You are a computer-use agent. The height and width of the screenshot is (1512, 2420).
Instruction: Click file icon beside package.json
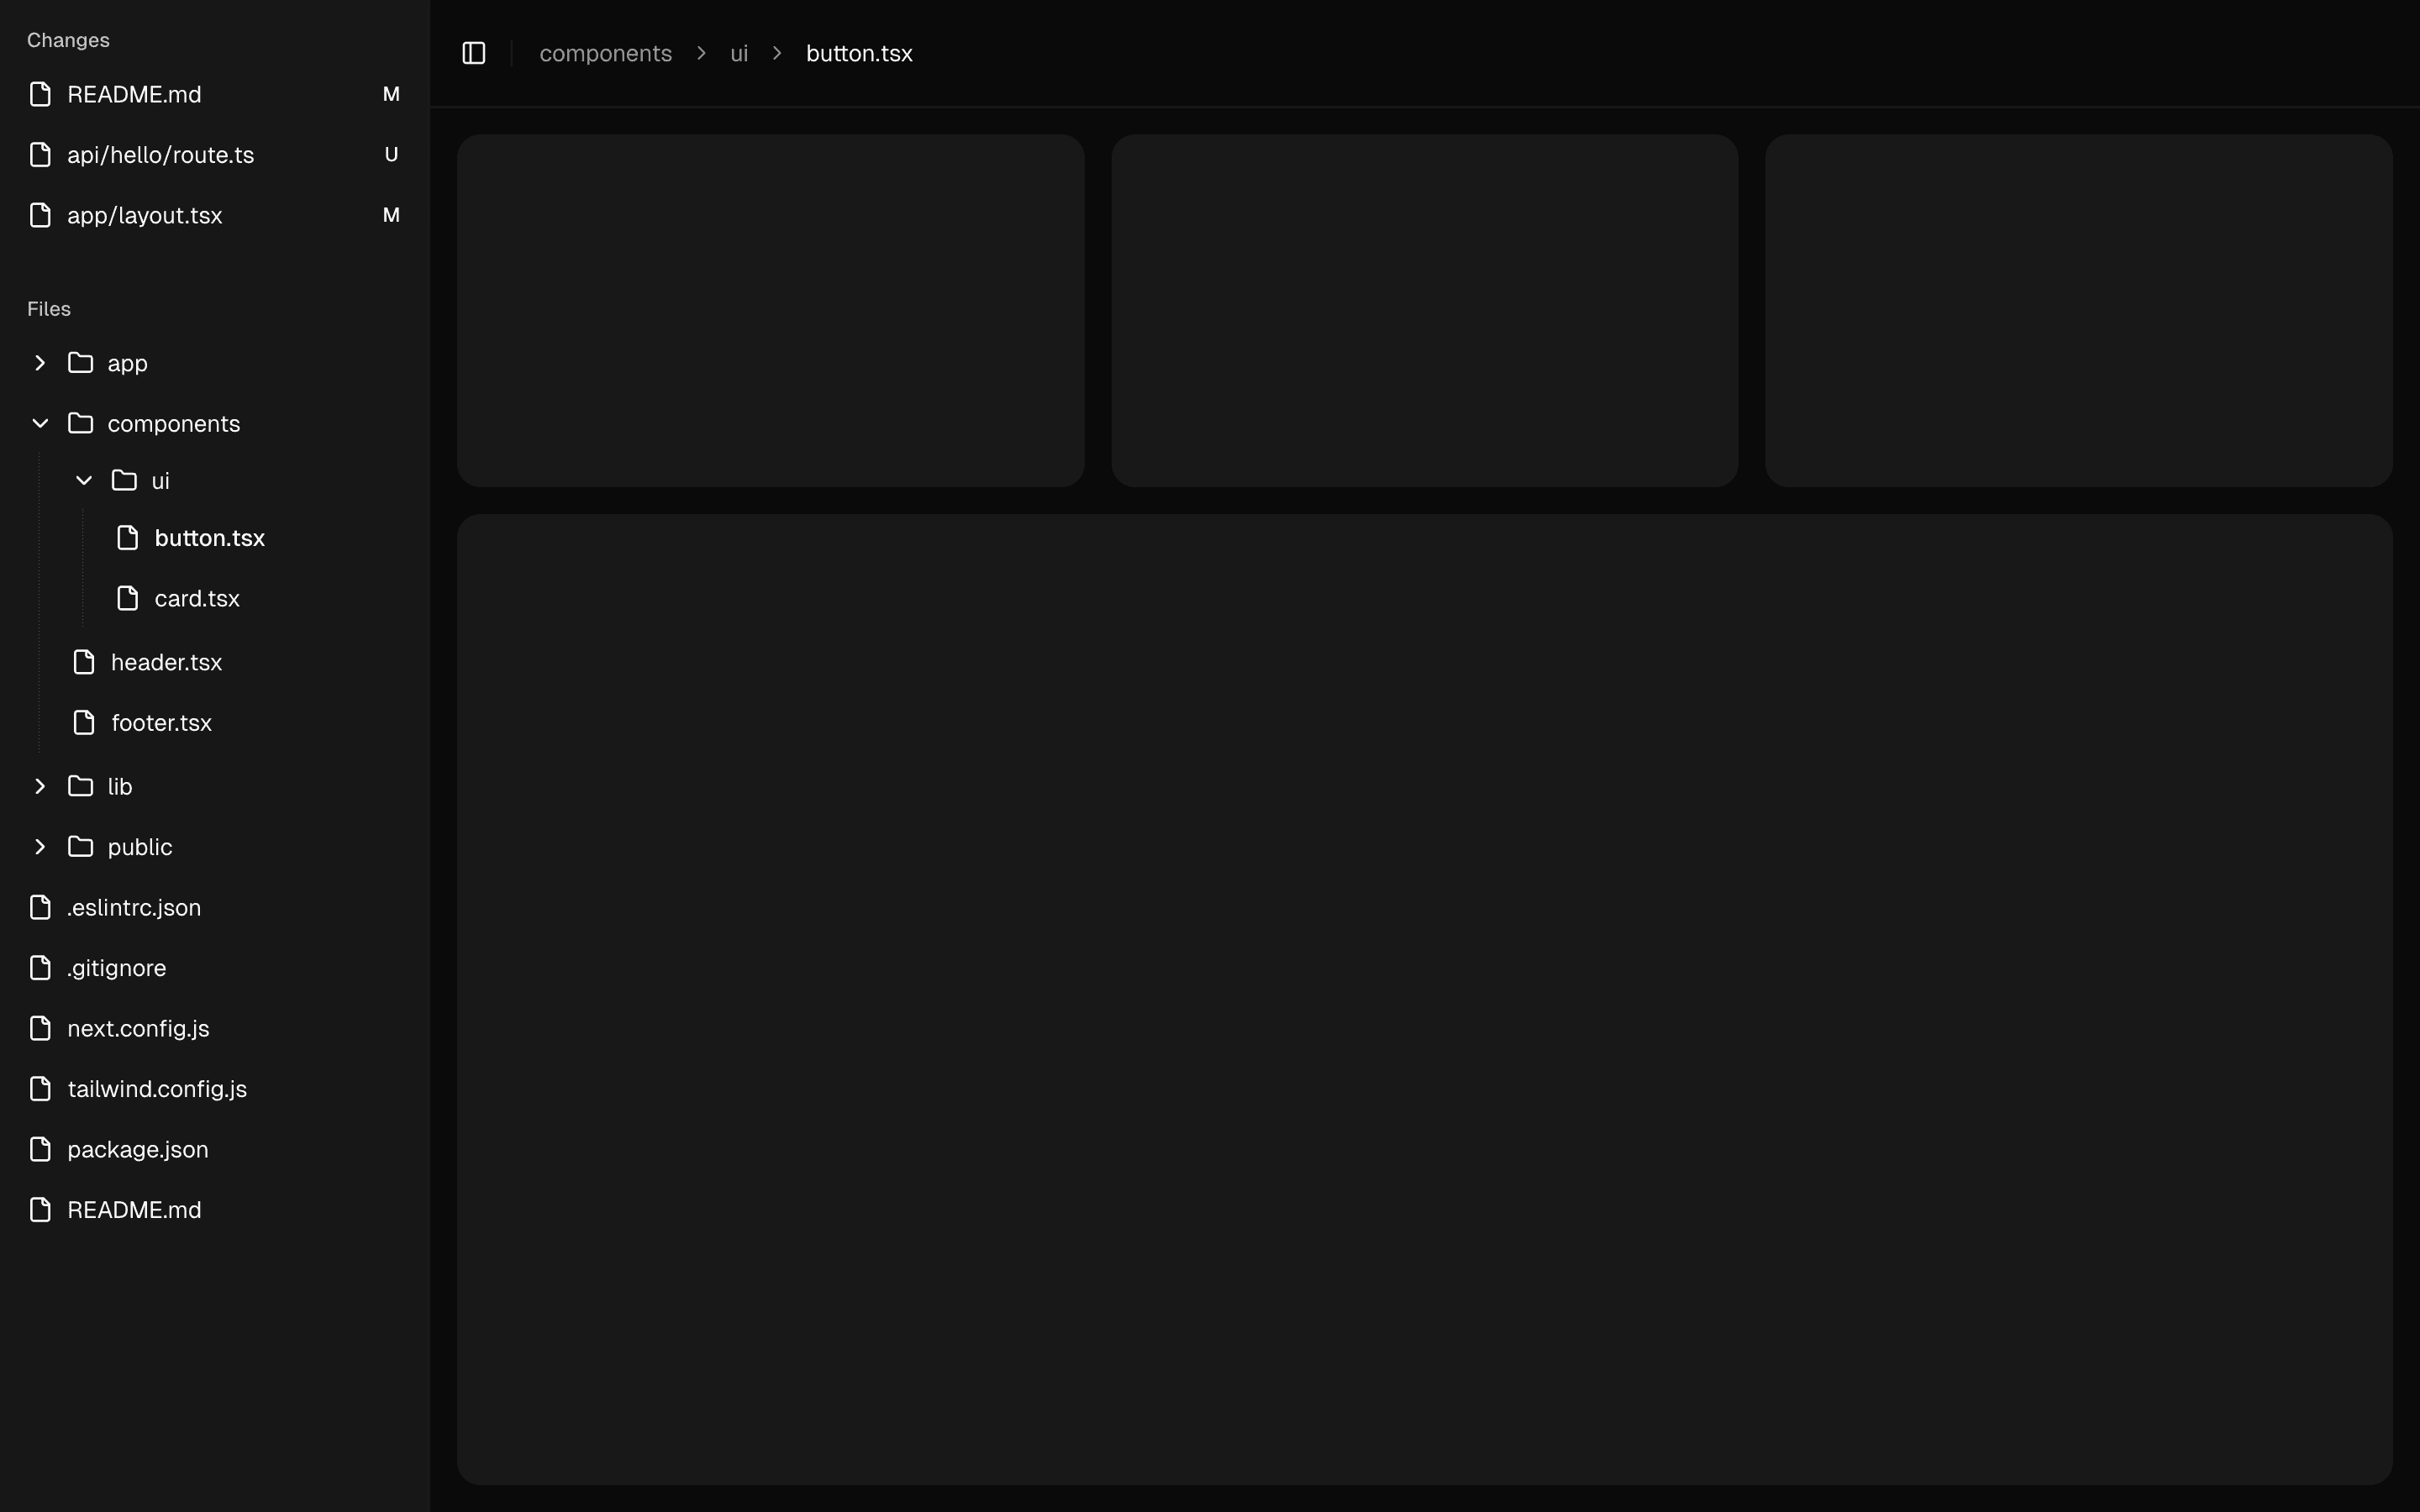40,1149
